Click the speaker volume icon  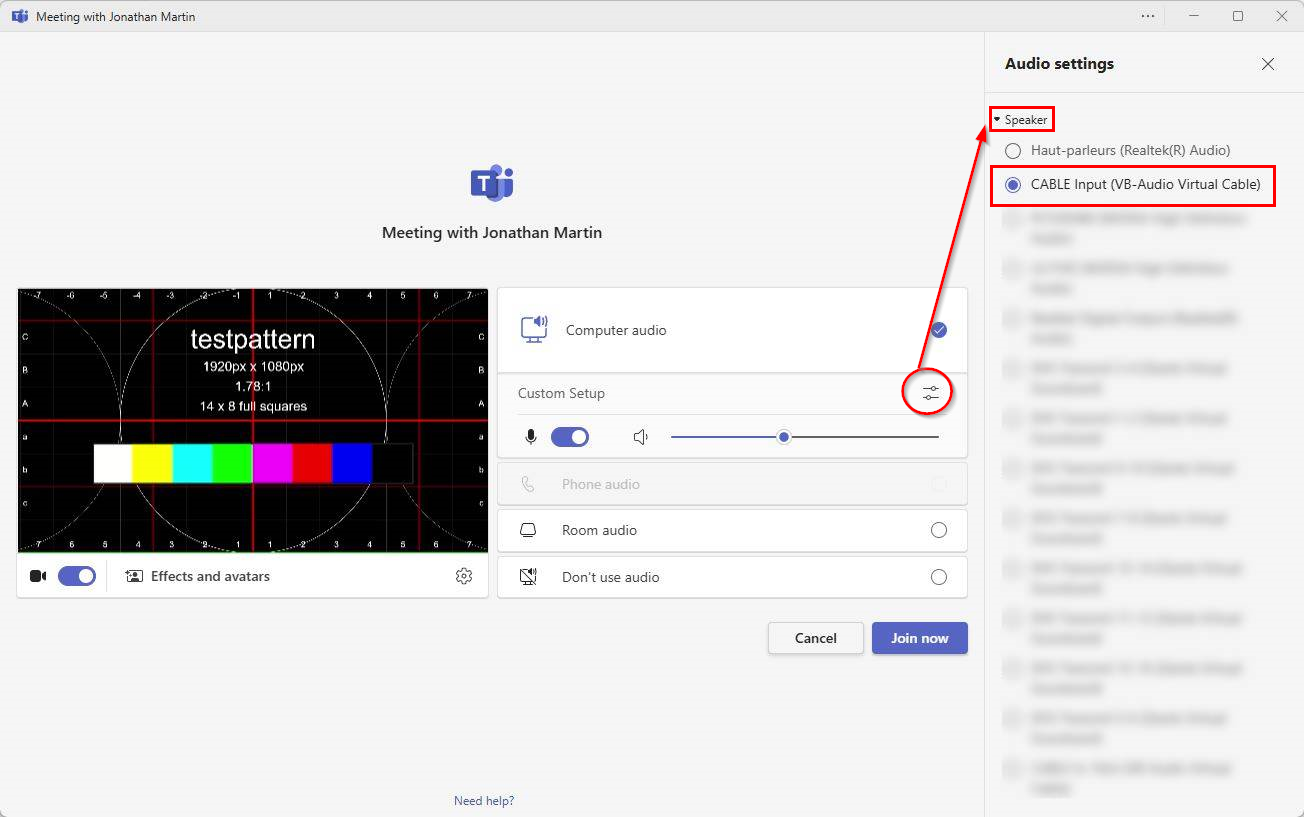pos(641,437)
